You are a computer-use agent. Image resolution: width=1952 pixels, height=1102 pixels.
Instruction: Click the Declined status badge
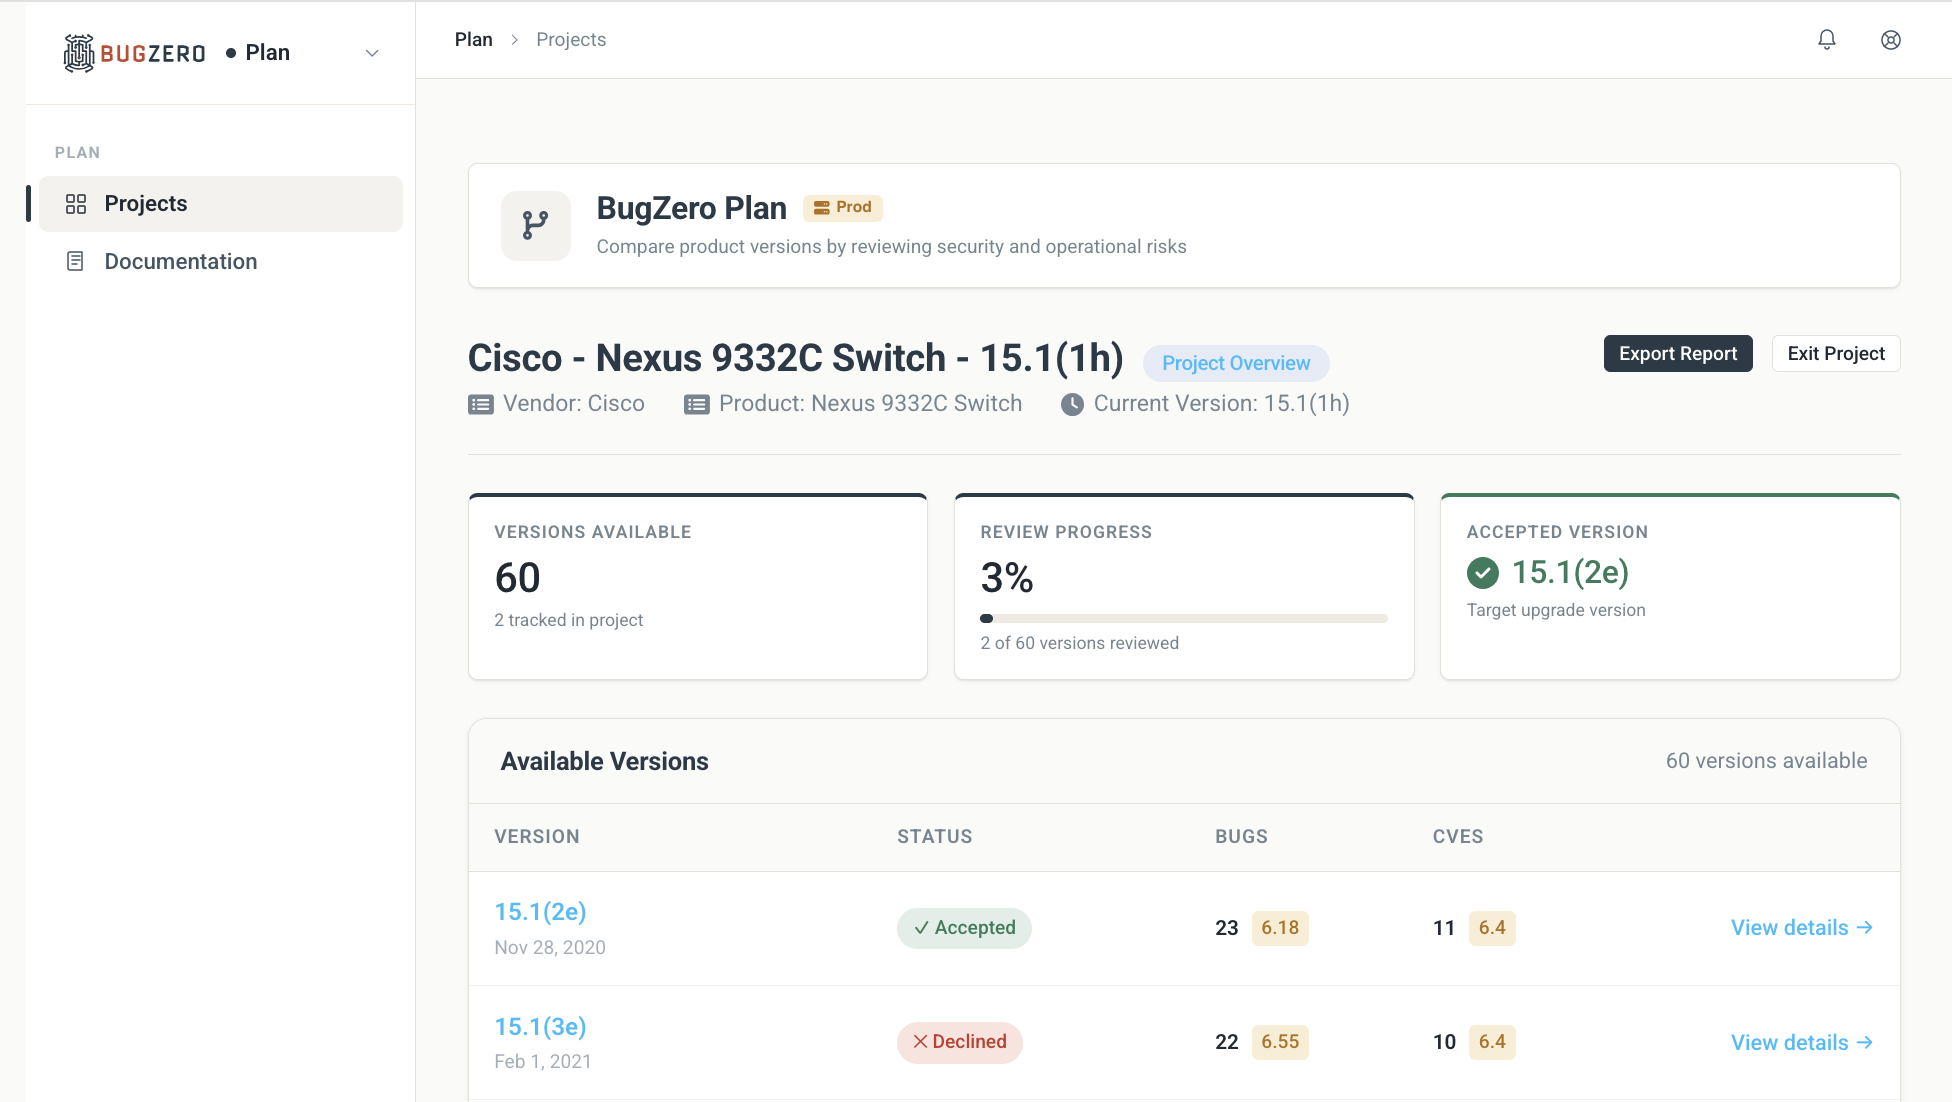[959, 1042]
